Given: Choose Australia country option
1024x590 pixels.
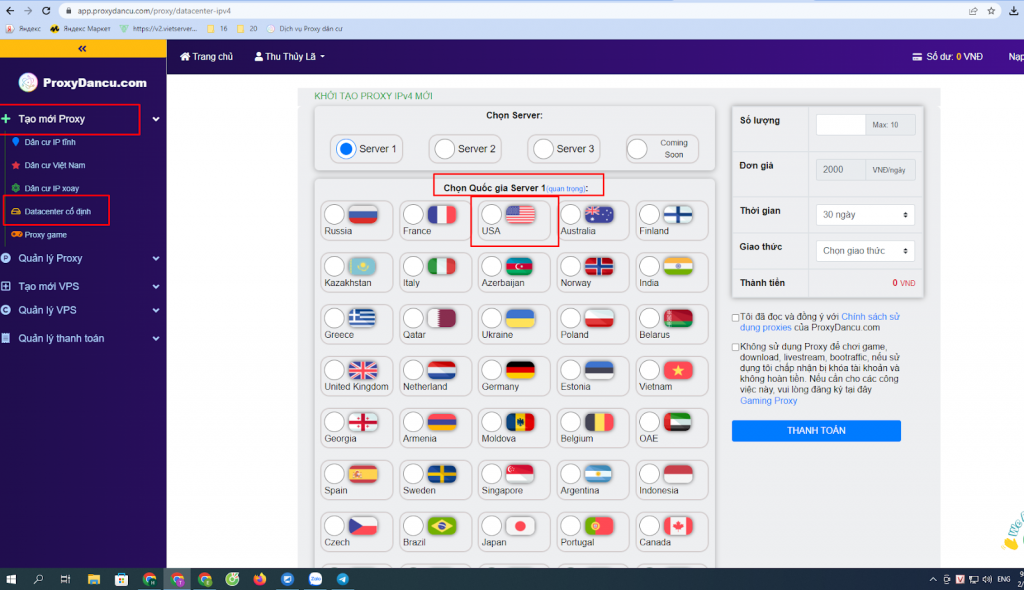Looking at the screenshot, I should click(x=592, y=220).
